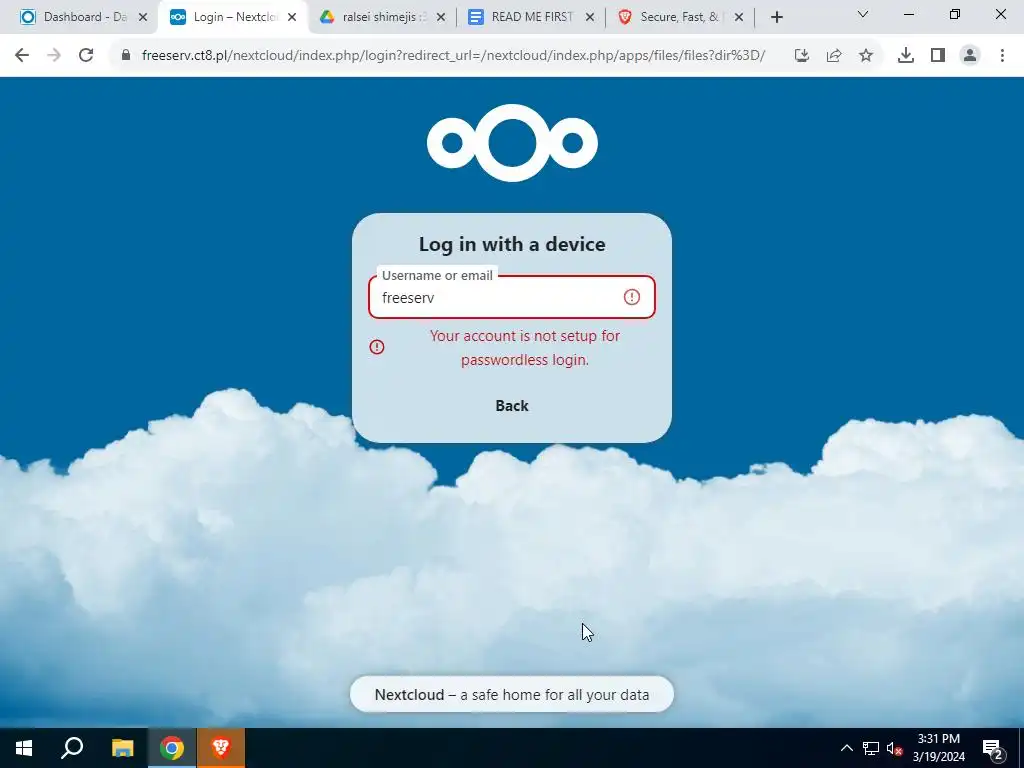
Task: Close the ralsei shimejis tab
Action: coord(441,18)
